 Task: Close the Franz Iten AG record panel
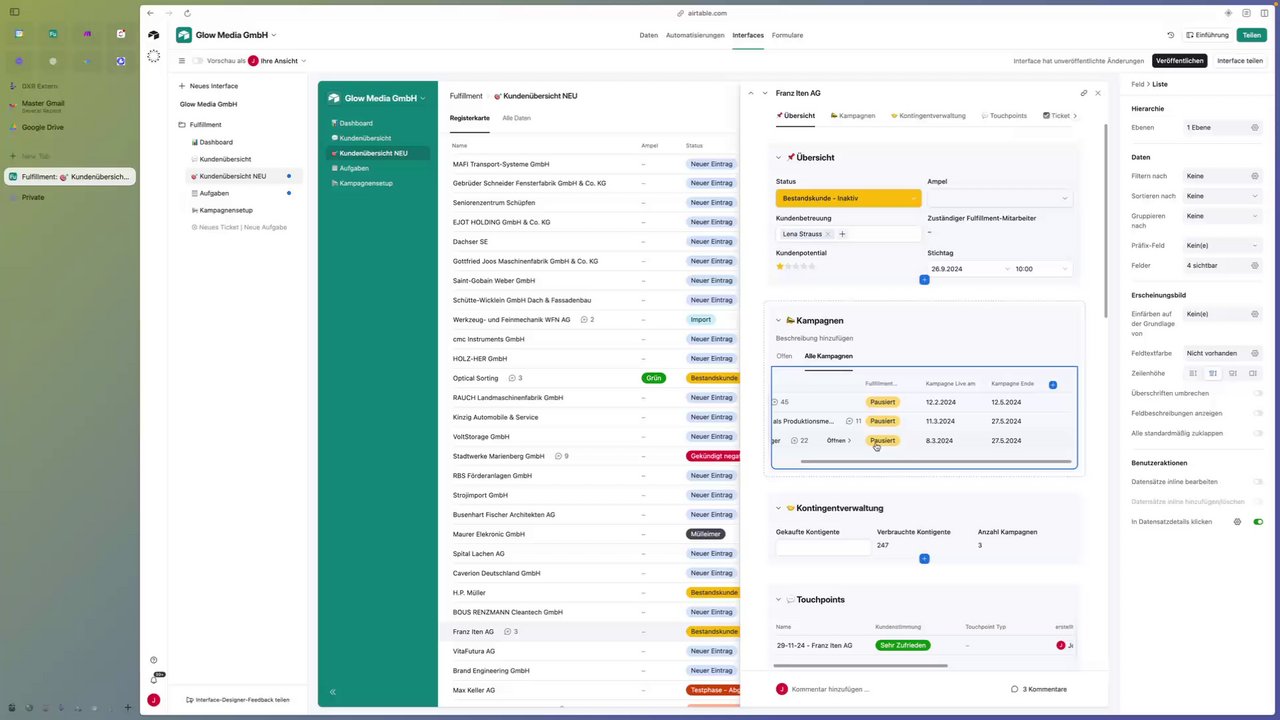pos(1098,93)
